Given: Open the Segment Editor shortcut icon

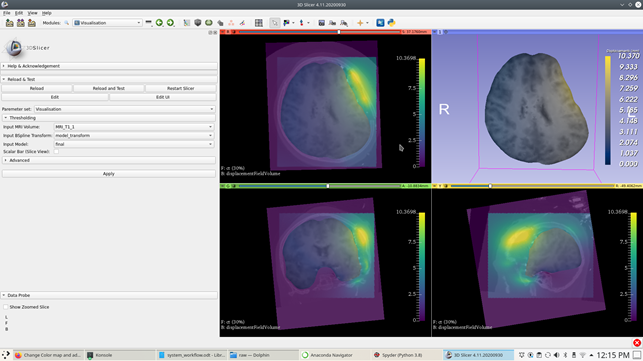Looking at the screenshot, I should pyautogui.click(x=242, y=23).
